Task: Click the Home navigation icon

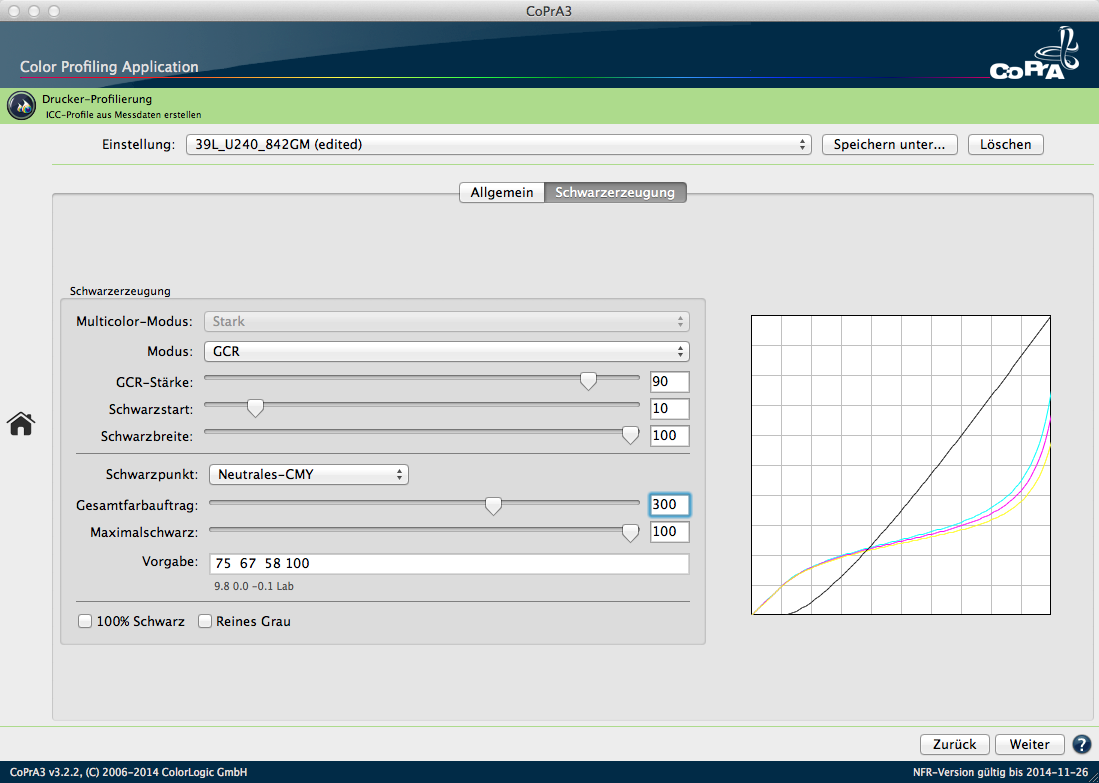Action: [x=21, y=424]
